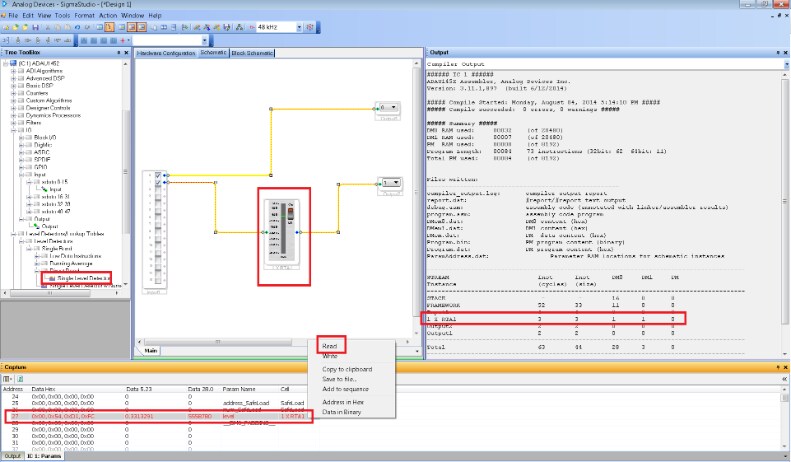Open the View menu
The width and height of the screenshot is (791, 462).
(x=44, y=16)
